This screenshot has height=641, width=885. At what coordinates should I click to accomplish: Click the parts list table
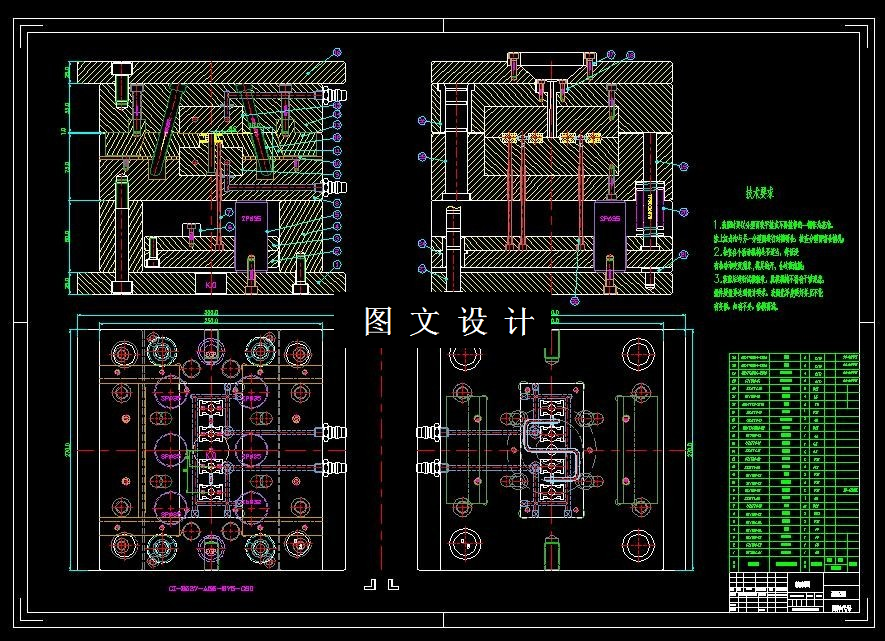coord(794,462)
